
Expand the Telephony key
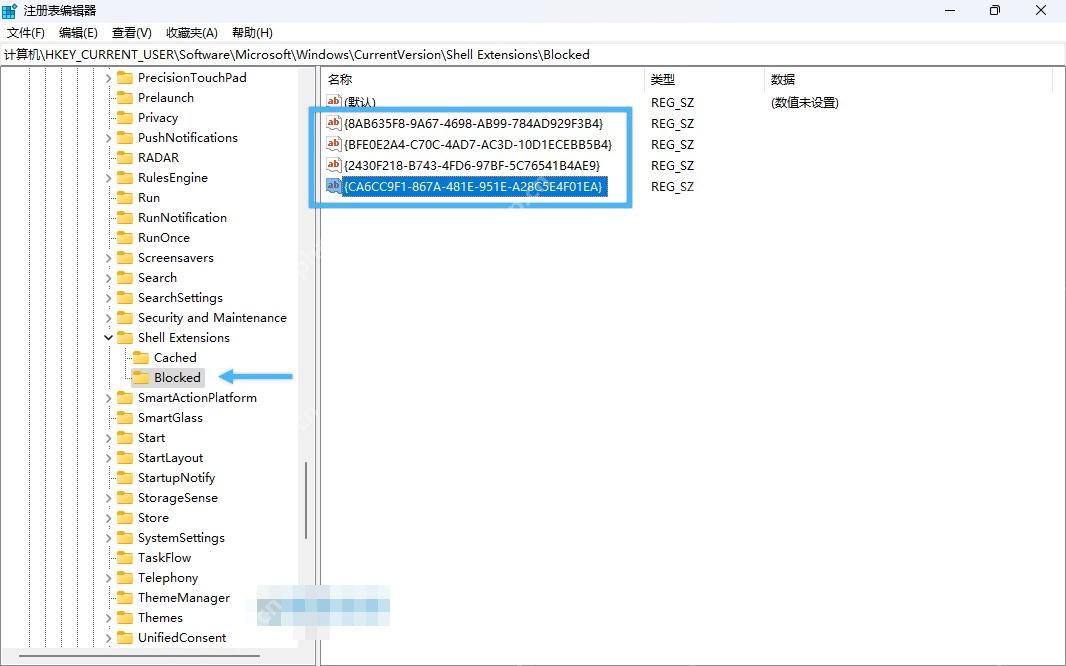coord(108,578)
